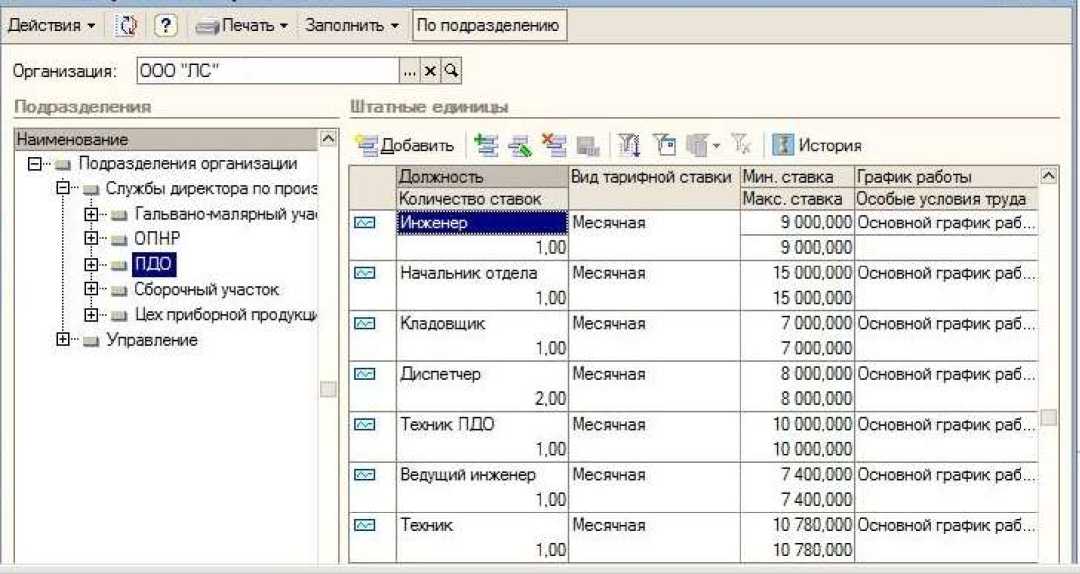Select the Начальник отдела row

[x=468, y=273]
